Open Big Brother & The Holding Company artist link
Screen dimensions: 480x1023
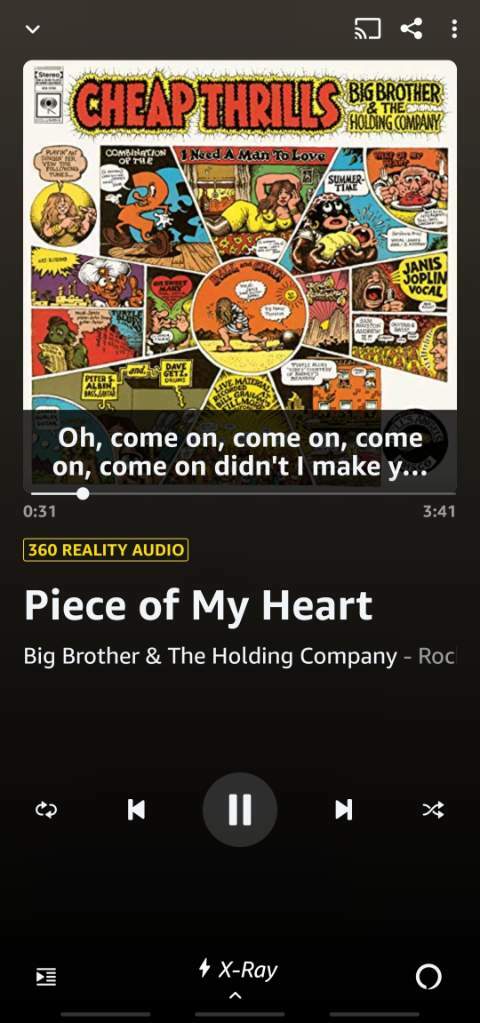click(x=210, y=656)
